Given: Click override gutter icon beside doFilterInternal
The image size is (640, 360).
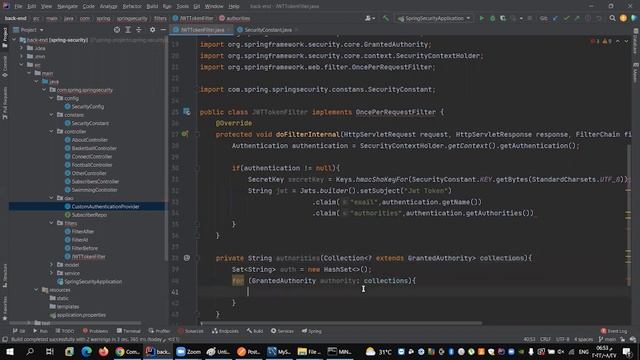Looking at the screenshot, I should pyautogui.click(x=185, y=134).
